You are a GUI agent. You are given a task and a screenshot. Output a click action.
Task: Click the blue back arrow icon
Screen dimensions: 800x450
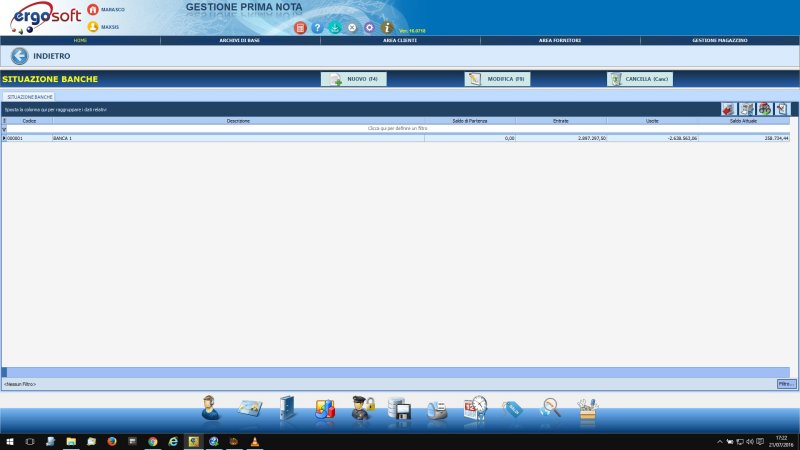pyautogui.click(x=19, y=56)
